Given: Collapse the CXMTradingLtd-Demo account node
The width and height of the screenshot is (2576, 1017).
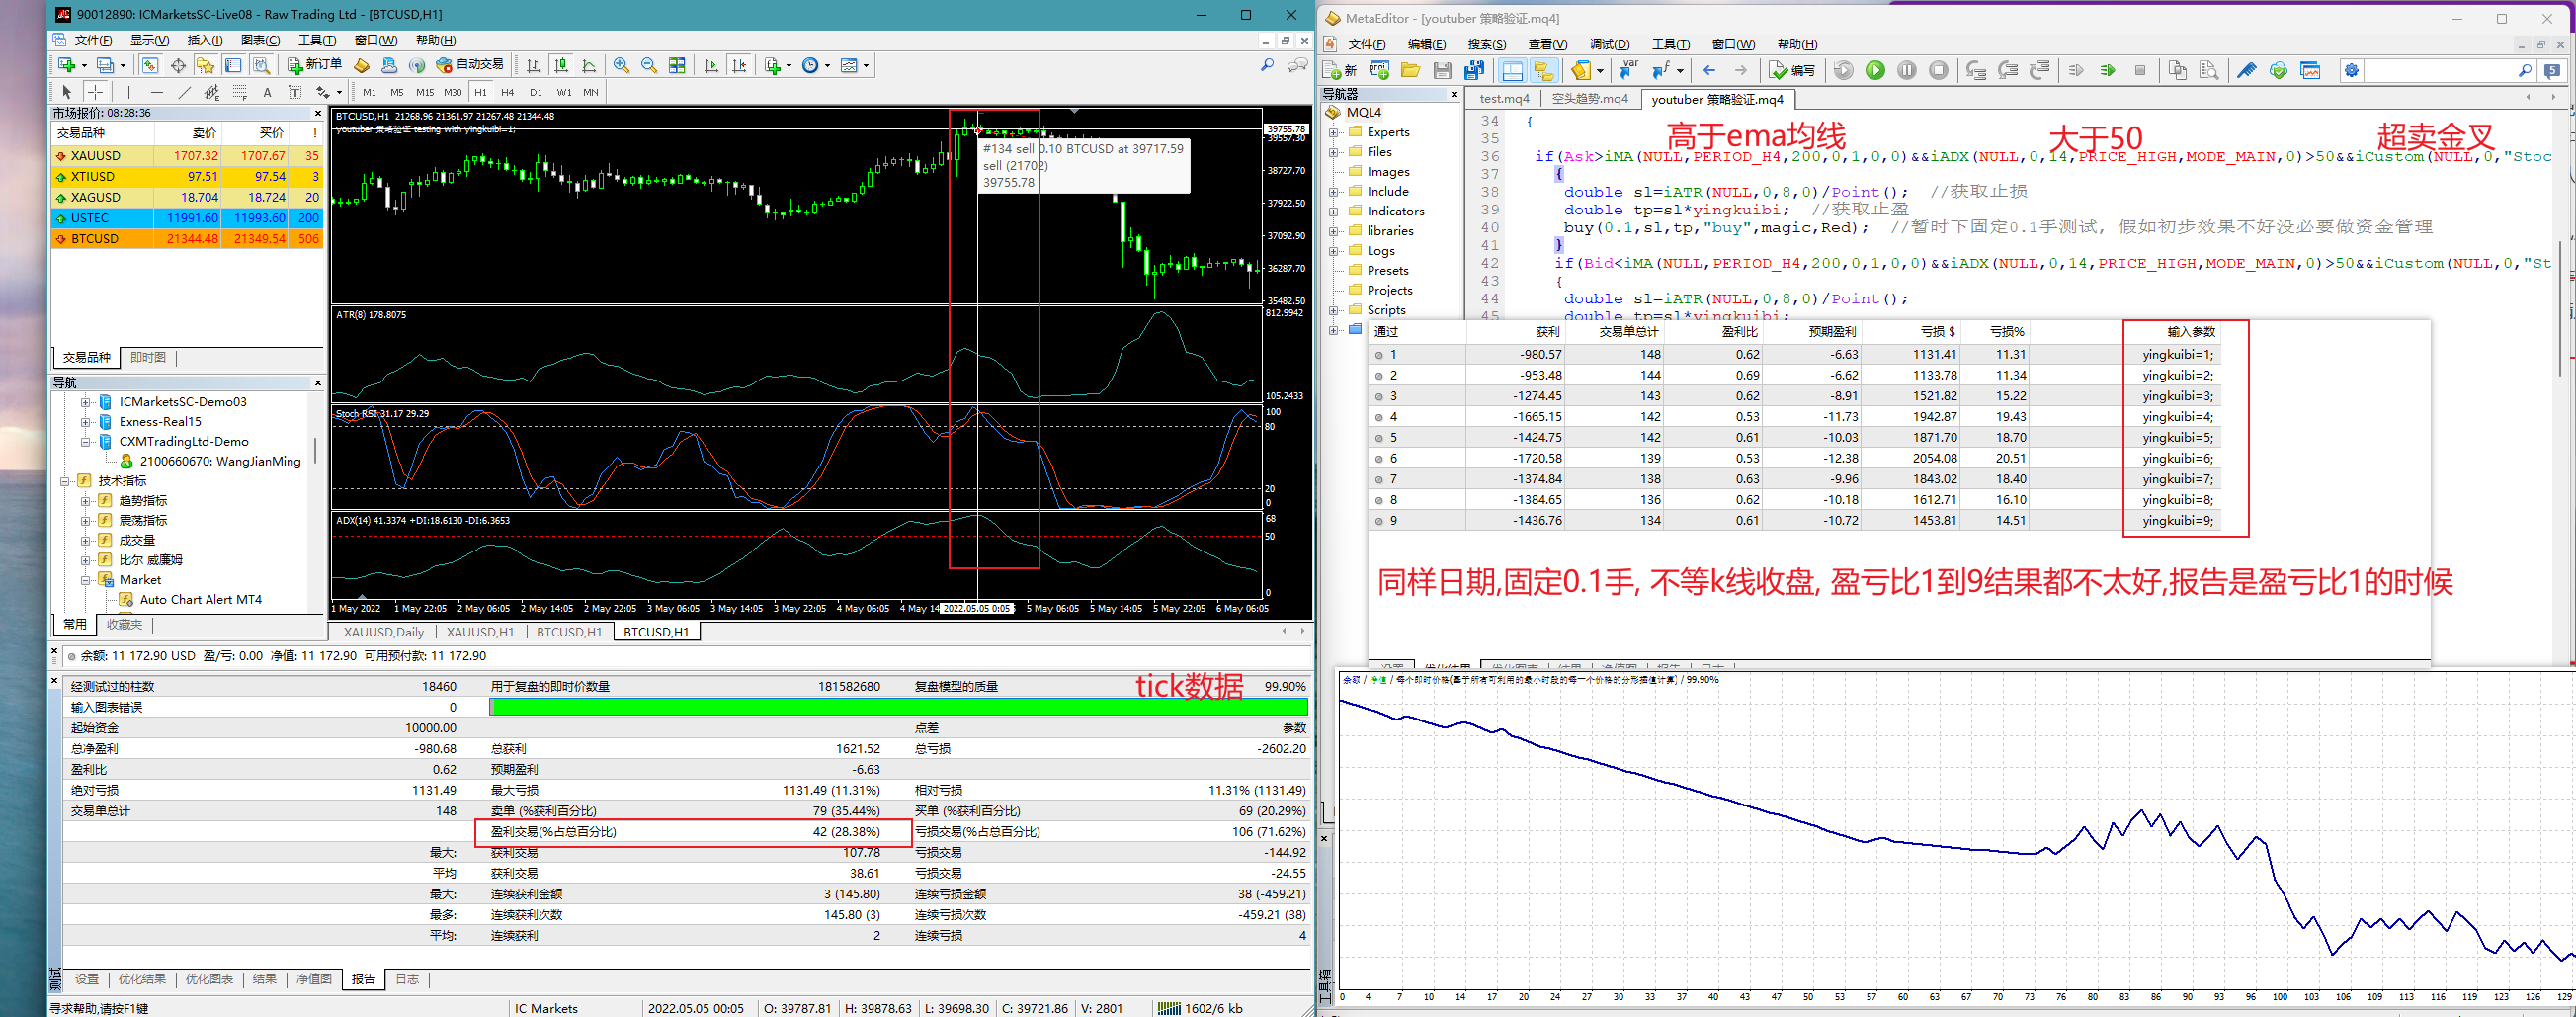Looking at the screenshot, I should 86,441.
